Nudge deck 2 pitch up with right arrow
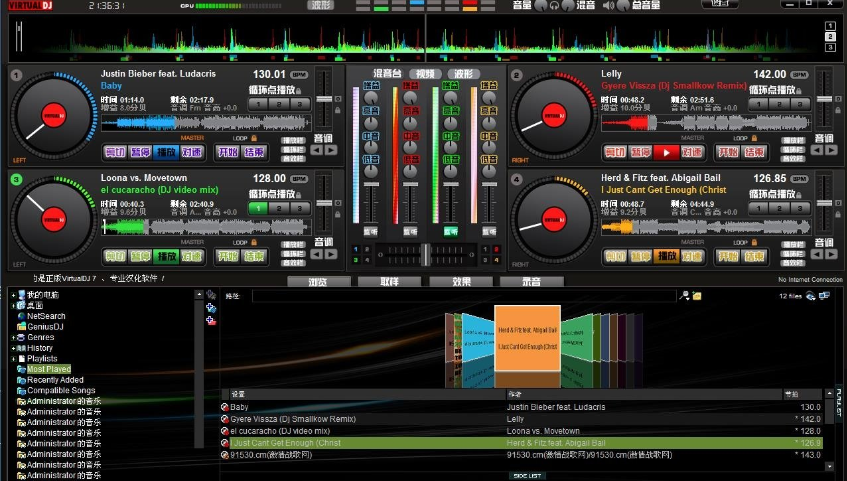 (831, 150)
